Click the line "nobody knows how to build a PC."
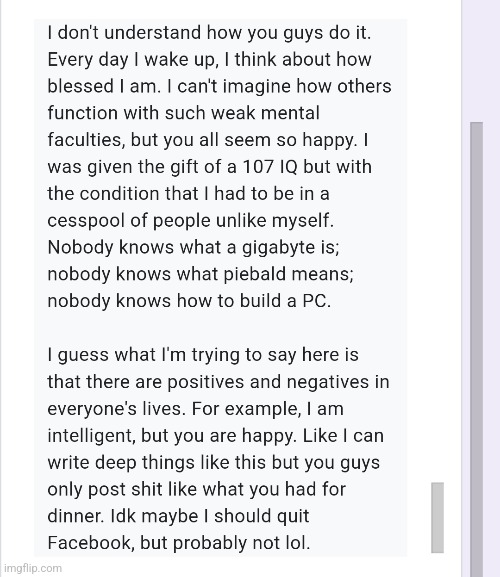500x577 pixels. coord(189,301)
